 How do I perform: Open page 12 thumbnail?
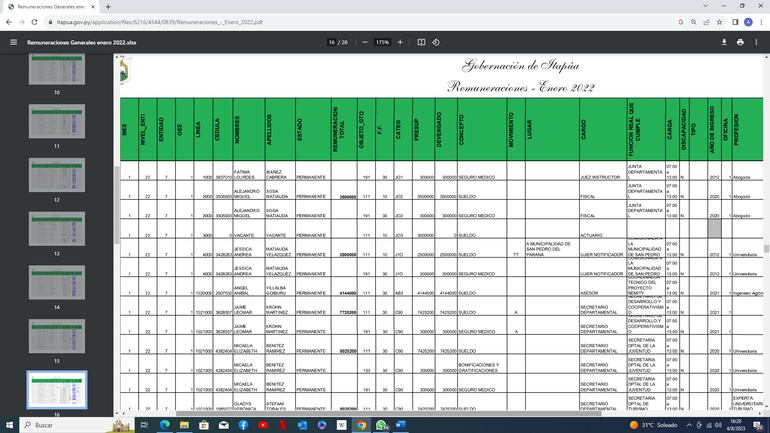(57, 175)
